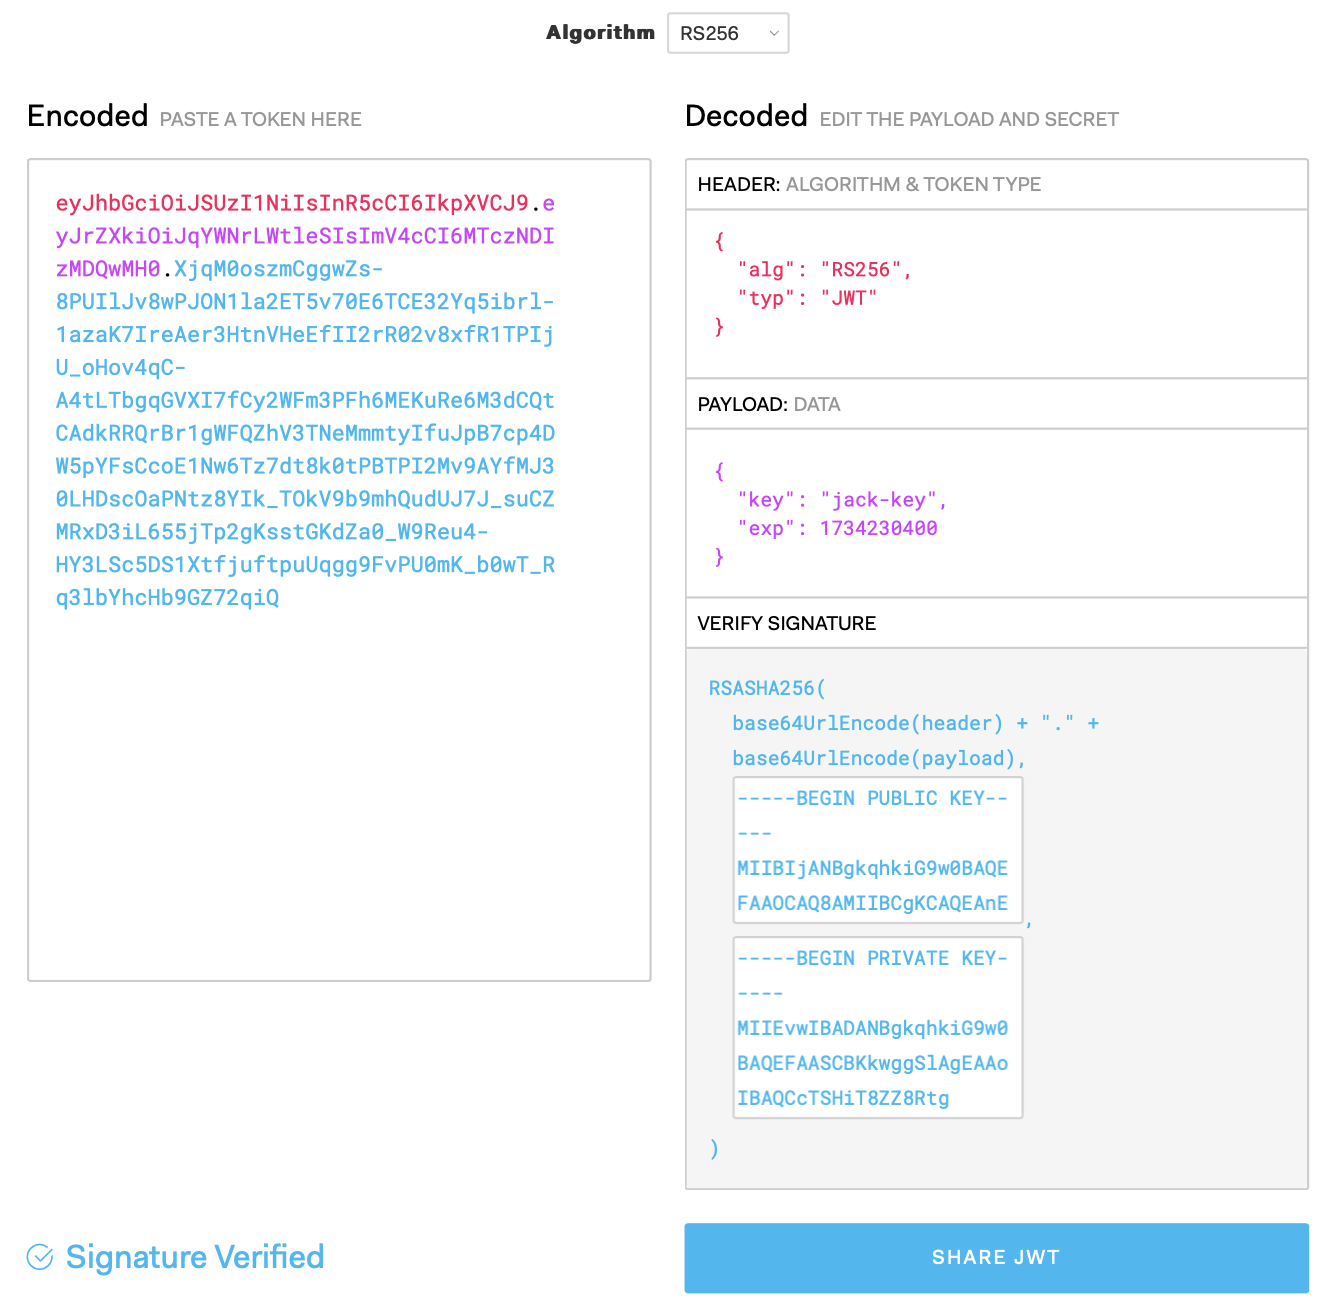Select the Encoded panel heading
The height and width of the screenshot is (1314, 1334).
pos(87,116)
